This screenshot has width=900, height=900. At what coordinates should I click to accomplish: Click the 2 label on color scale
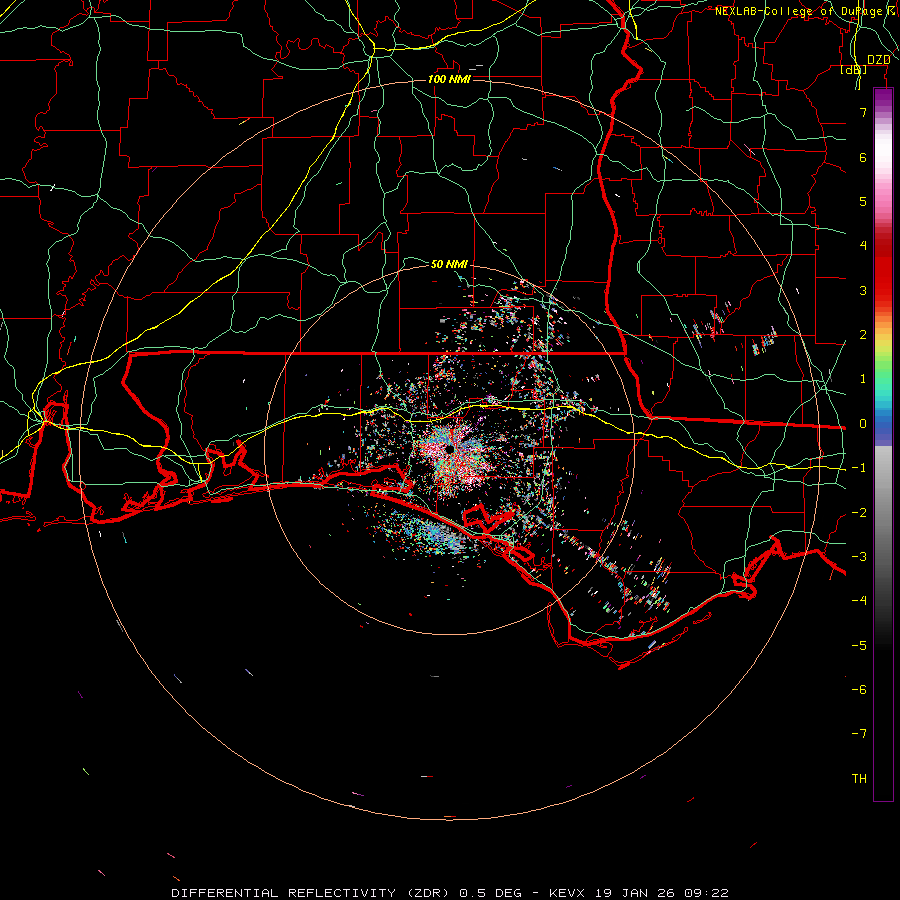click(863, 335)
